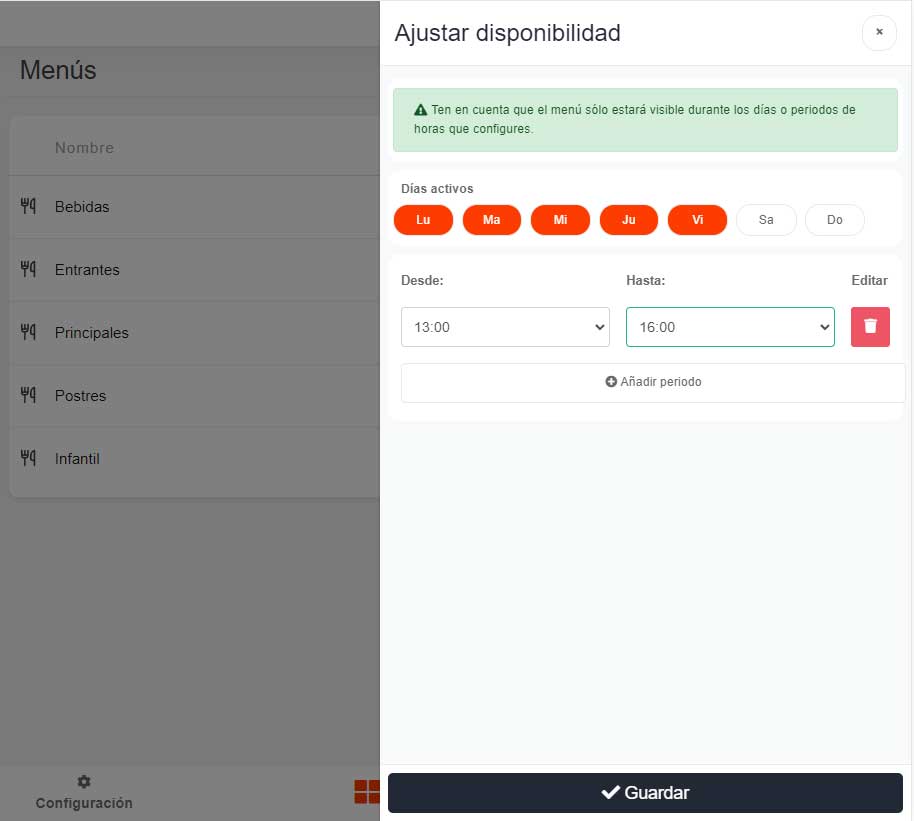Click the orange grid icon in bottom bar
914x821 pixels.
pyautogui.click(x=367, y=792)
